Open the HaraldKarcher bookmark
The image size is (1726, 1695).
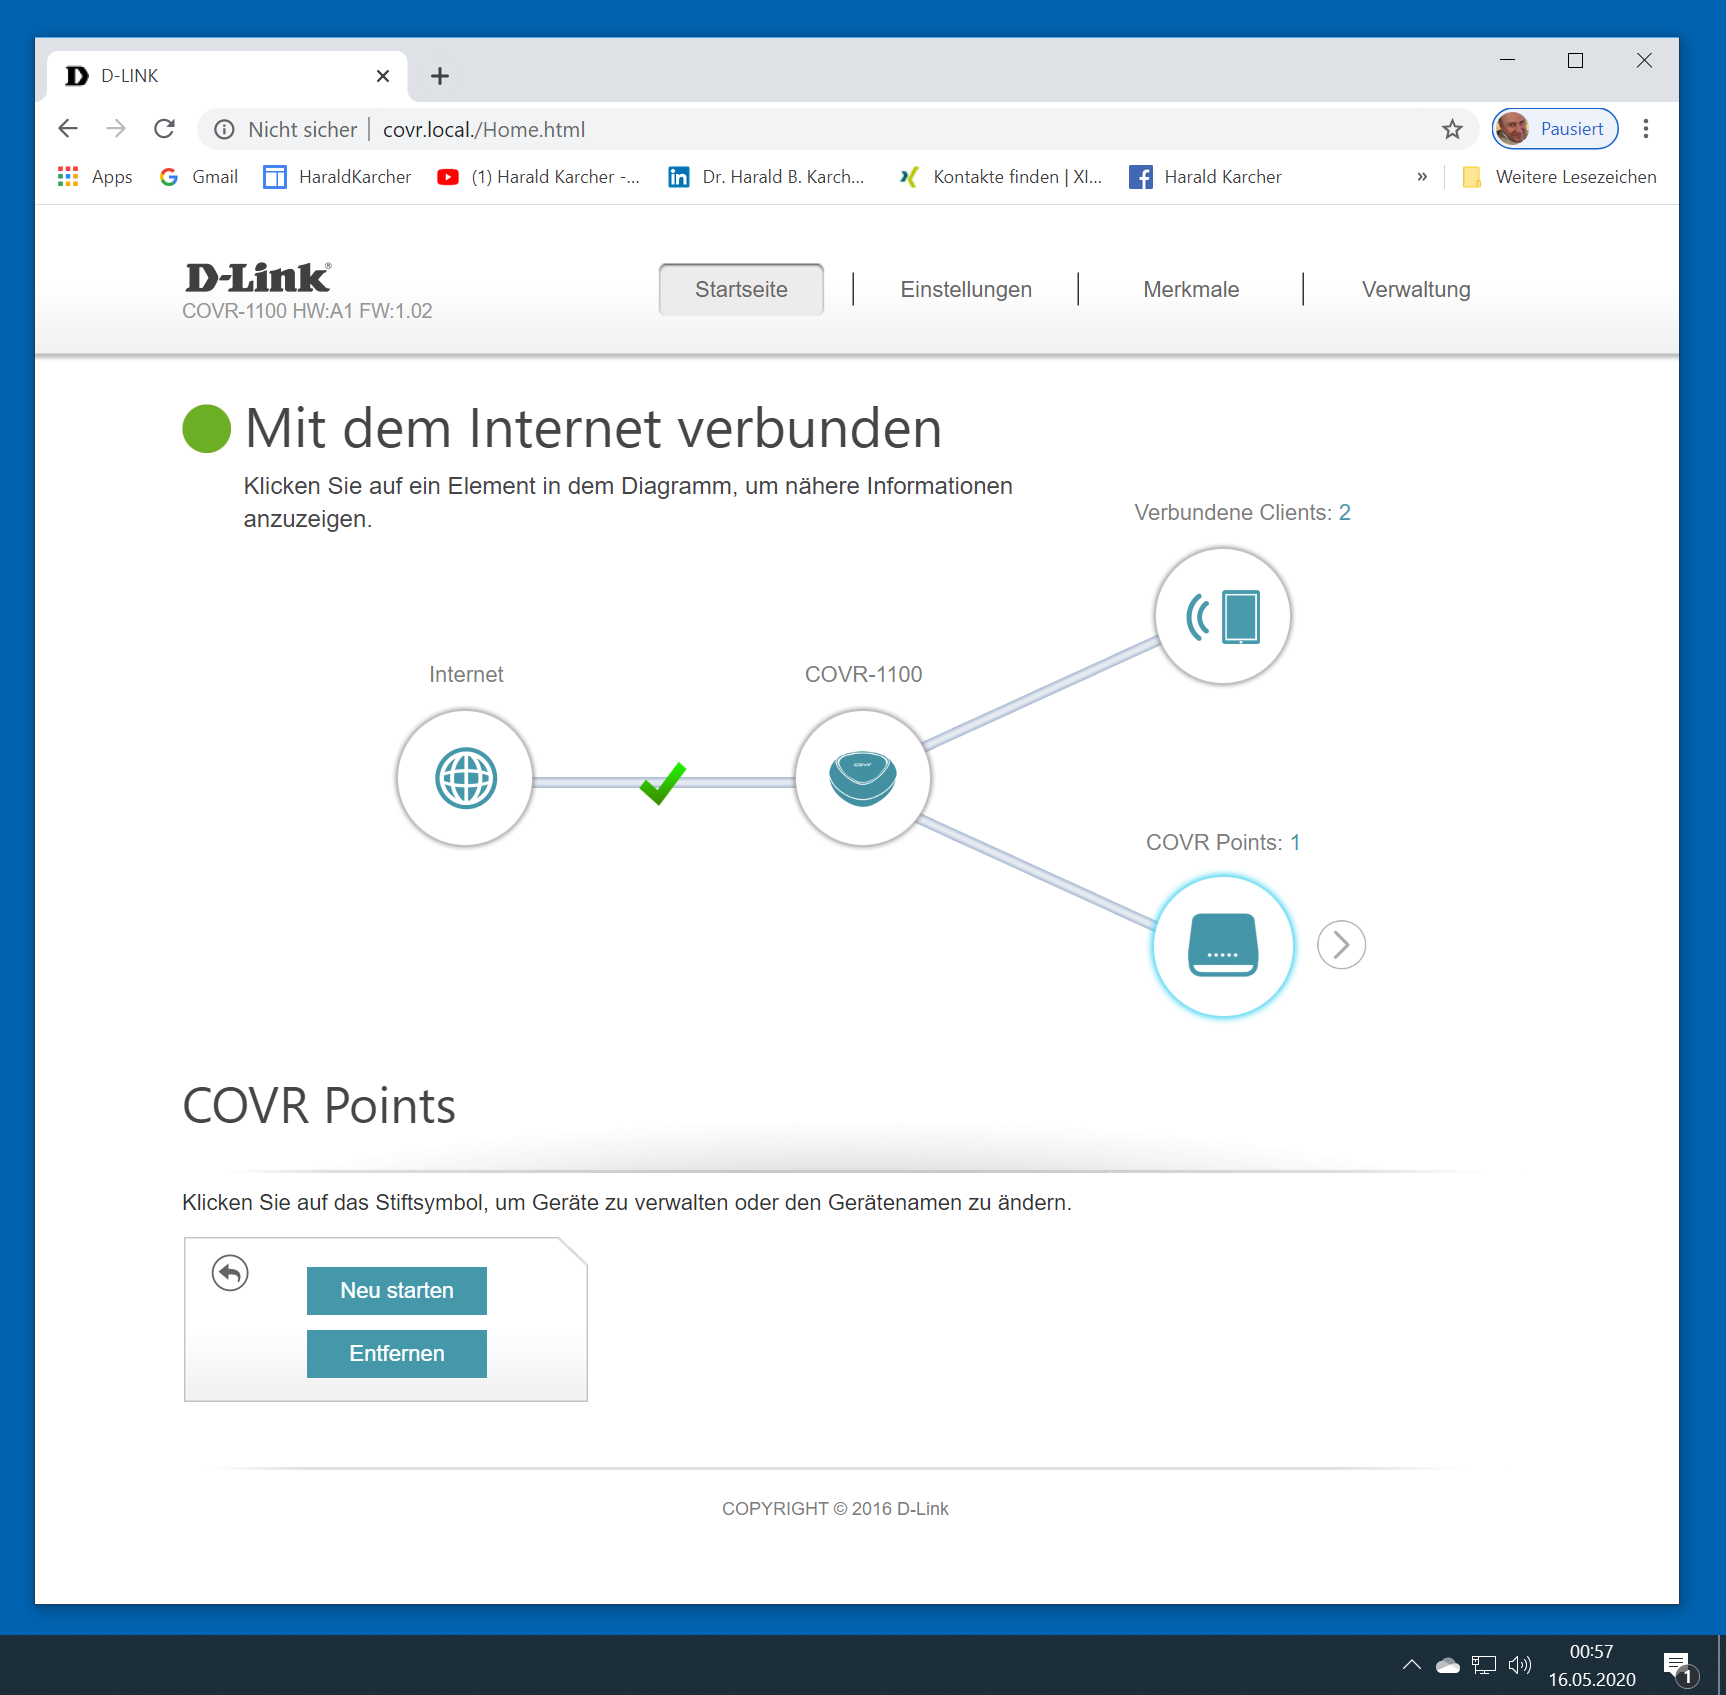(337, 177)
